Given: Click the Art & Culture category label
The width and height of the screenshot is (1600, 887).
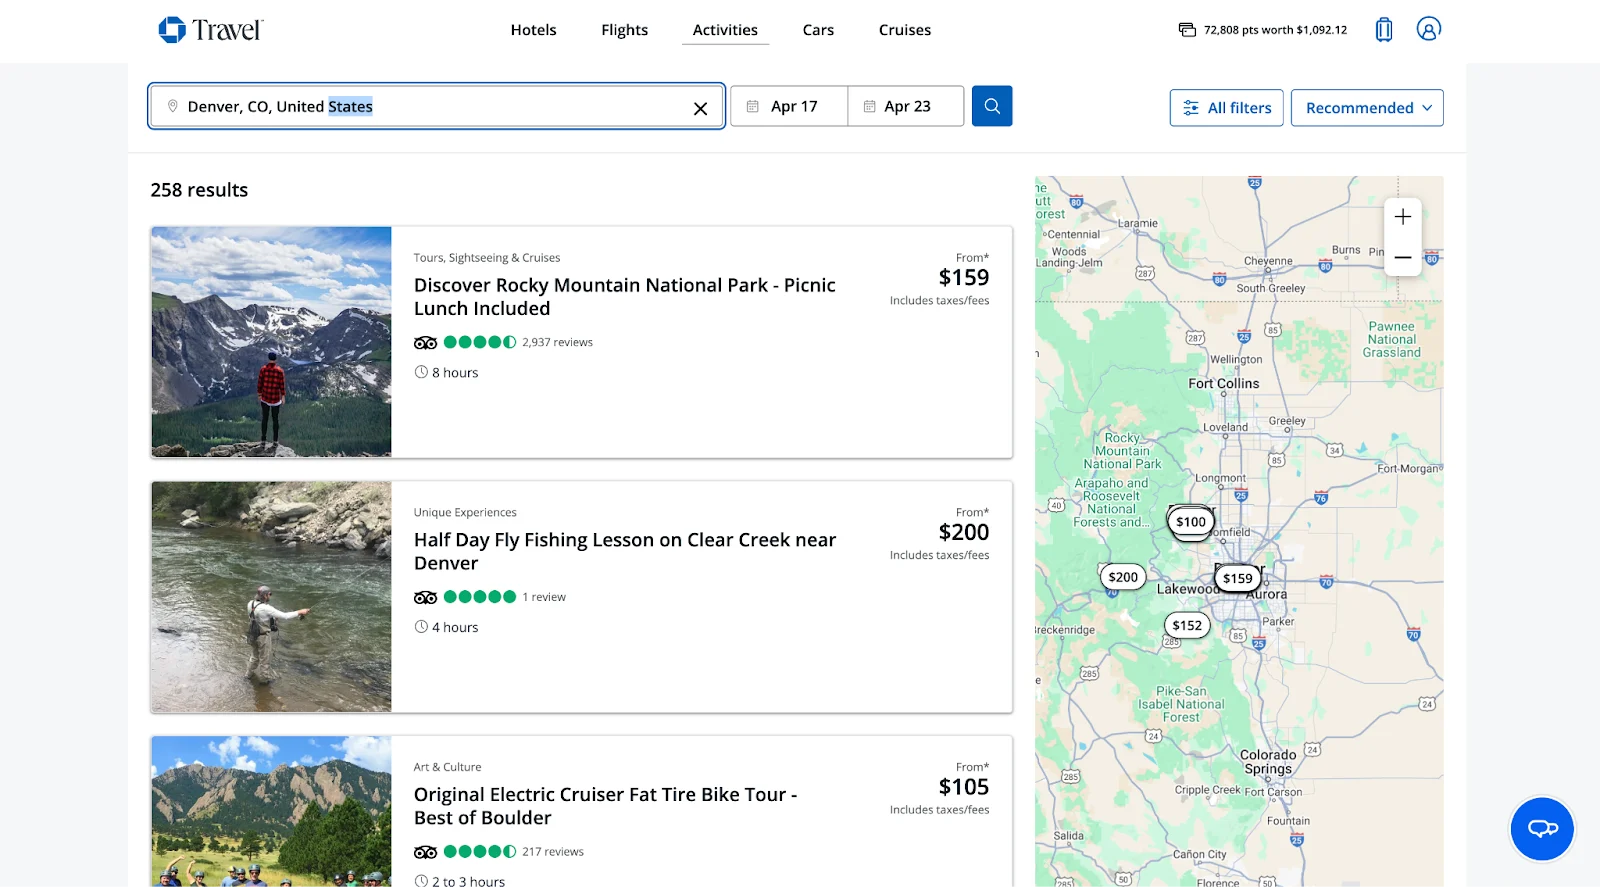Looking at the screenshot, I should [447, 768].
